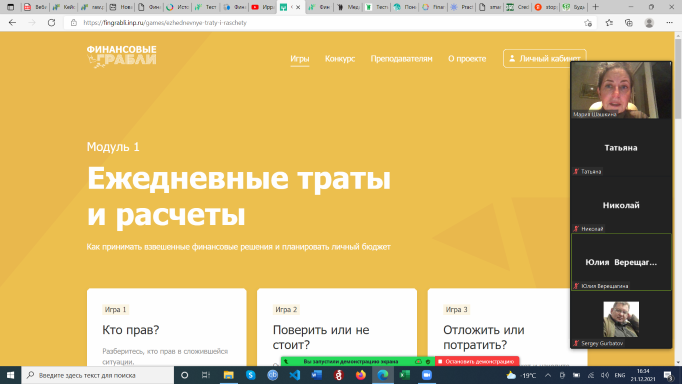The width and height of the screenshot is (682, 384).
Task: Close the active Fingrabli tab
Action: coord(298,7)
